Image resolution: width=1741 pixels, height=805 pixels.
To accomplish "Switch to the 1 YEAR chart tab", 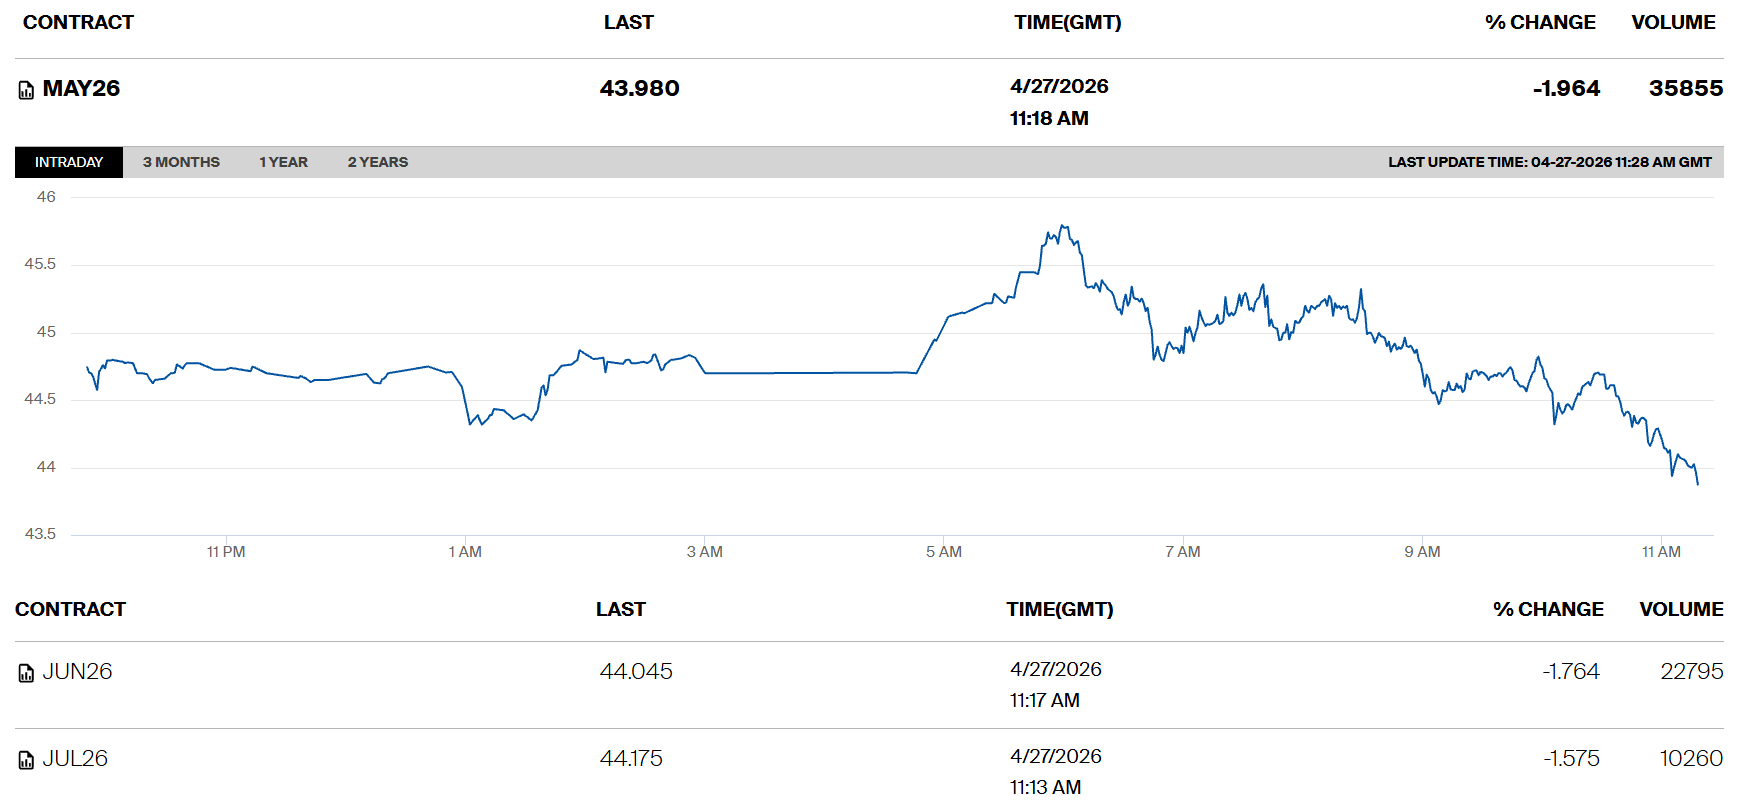I will [283, 162].
